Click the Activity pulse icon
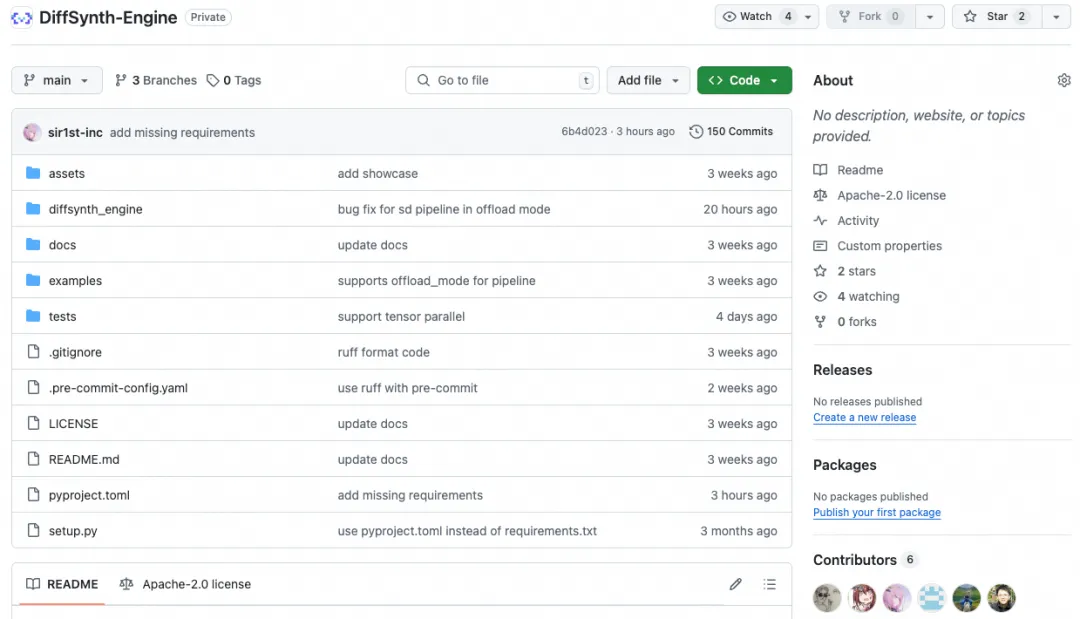This screenshot has width=1080, height=619. (820, 221)
